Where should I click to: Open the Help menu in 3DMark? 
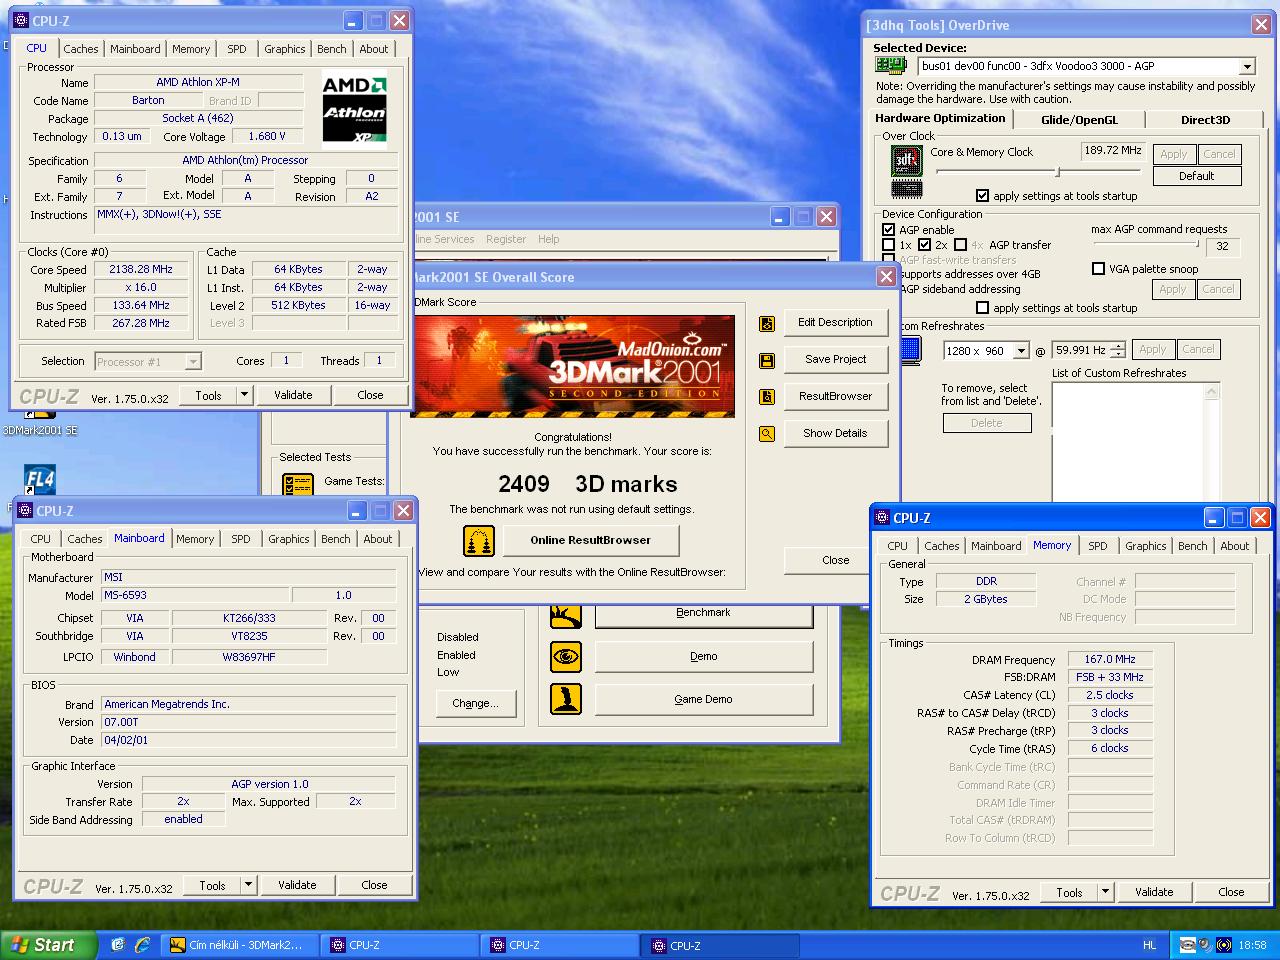coord(548,239)
